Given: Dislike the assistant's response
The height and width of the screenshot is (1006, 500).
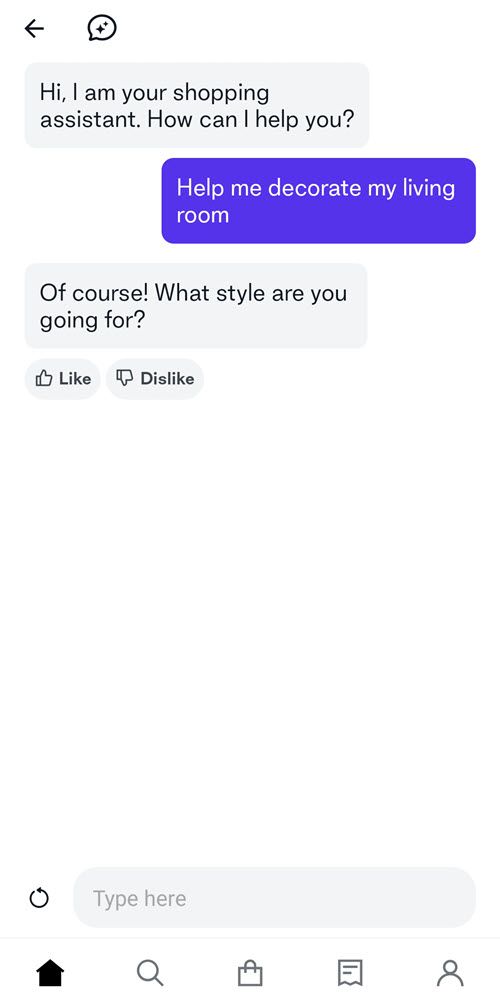Looking at the screenshot, I should click(x=155, y=379).
